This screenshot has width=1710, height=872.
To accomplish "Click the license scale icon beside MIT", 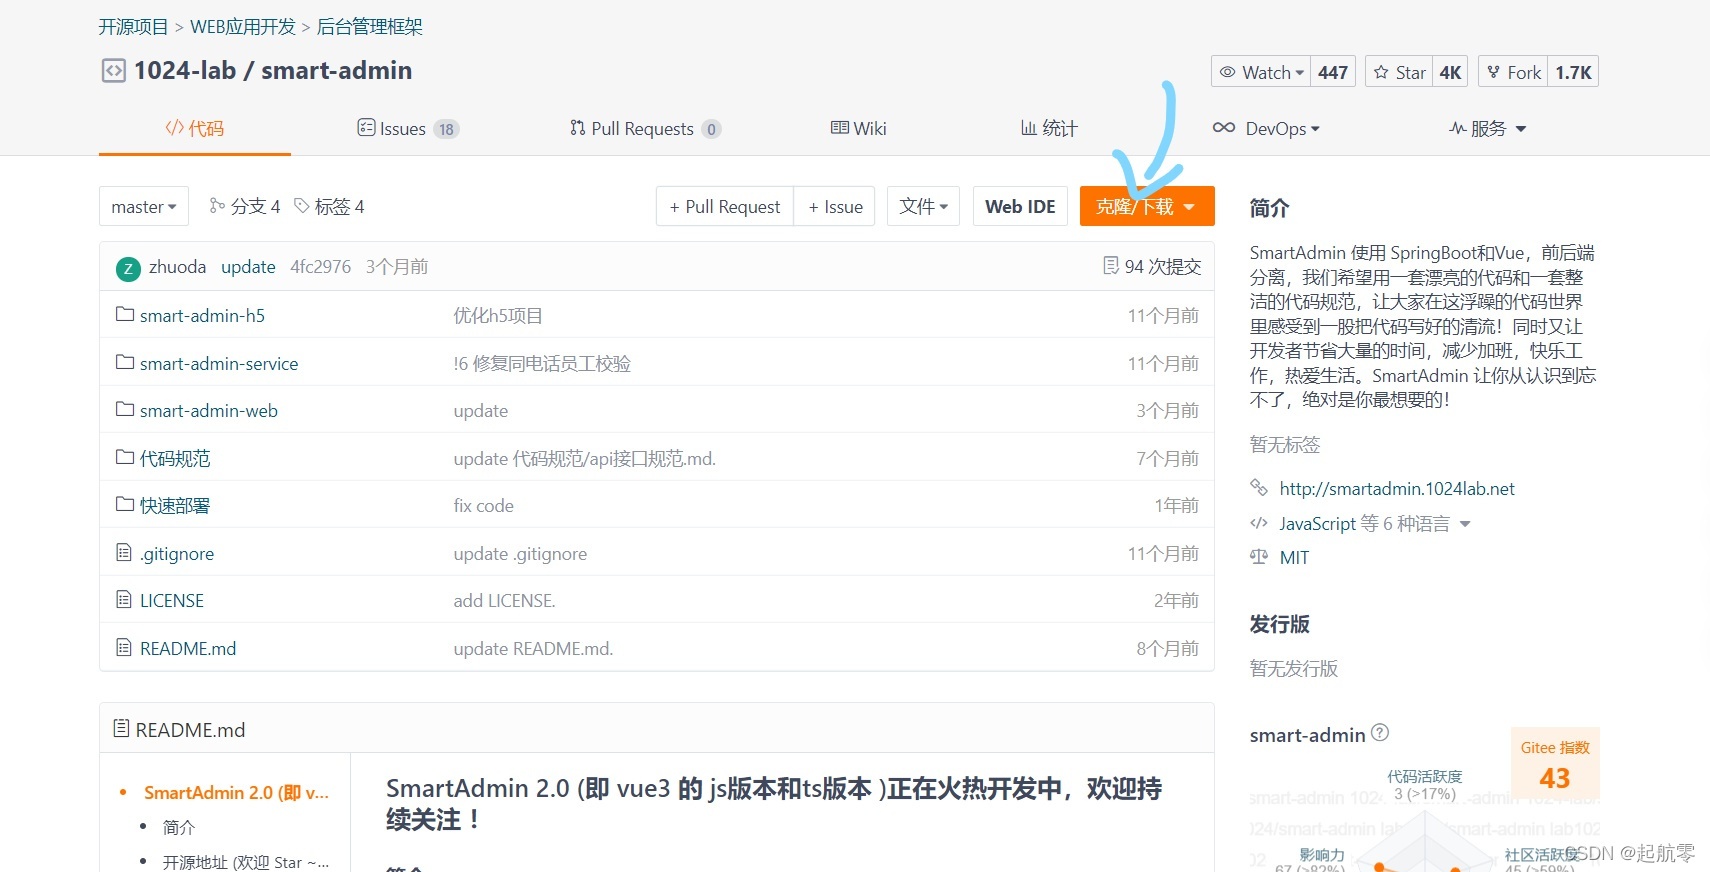I will pyautogui.click(x=1259, y=557).
